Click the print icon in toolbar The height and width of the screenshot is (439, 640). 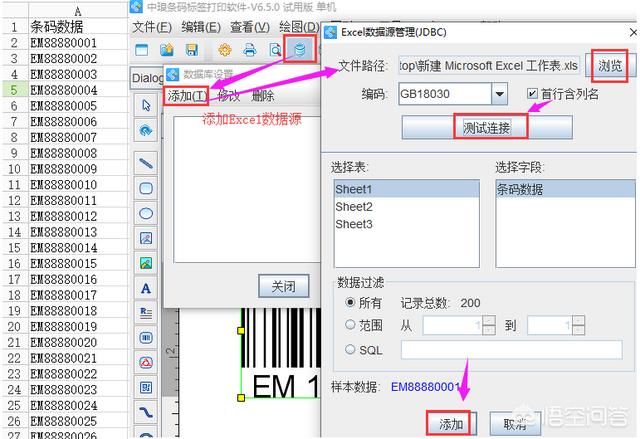tap(250, 50)
